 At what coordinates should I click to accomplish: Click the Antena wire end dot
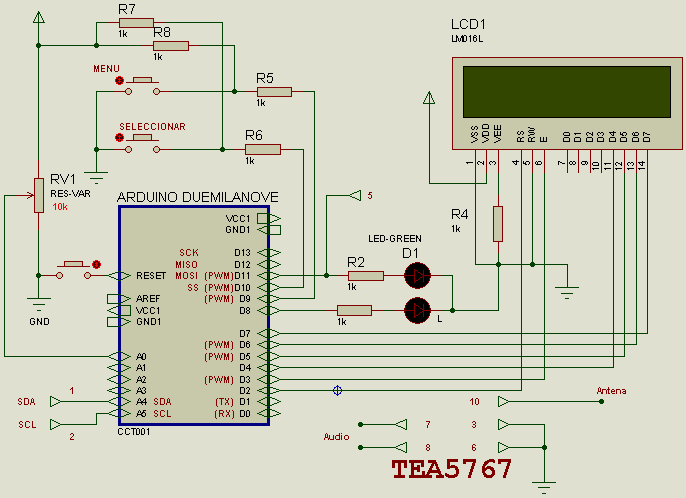[602, 402]
